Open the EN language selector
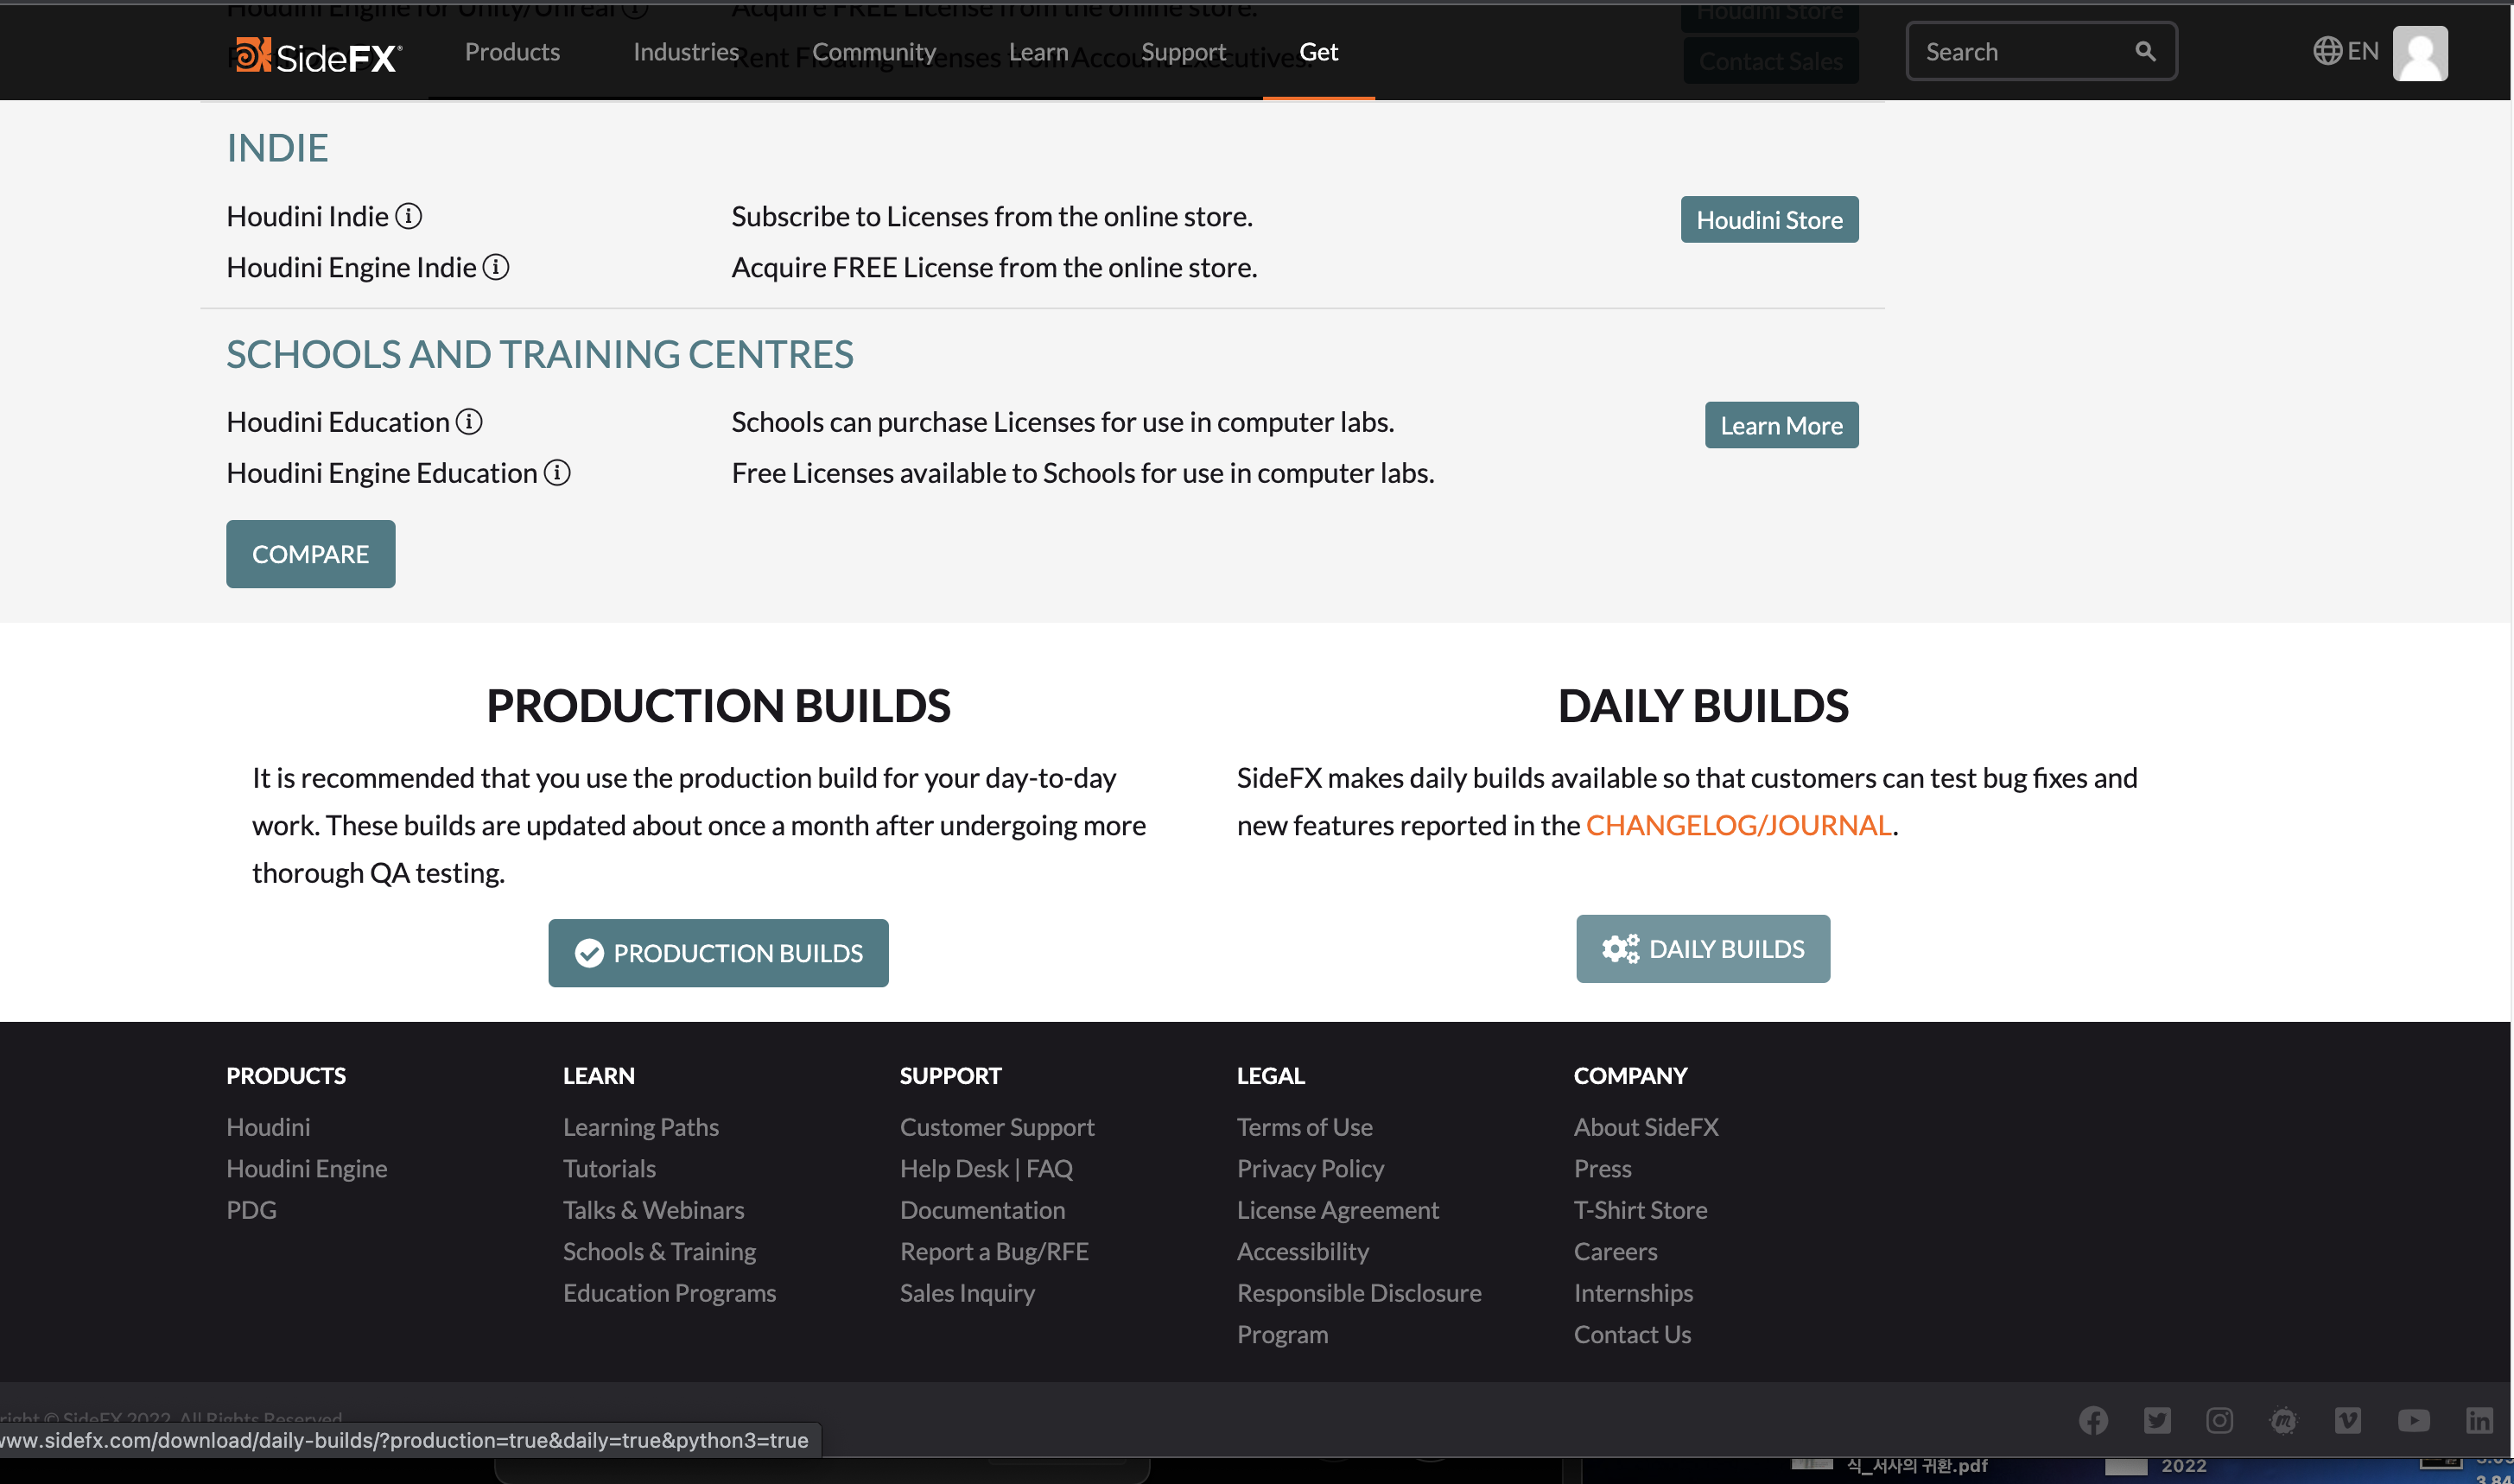The width and height of the screenshot is (2514, 1484). [x=2345, y=52]
